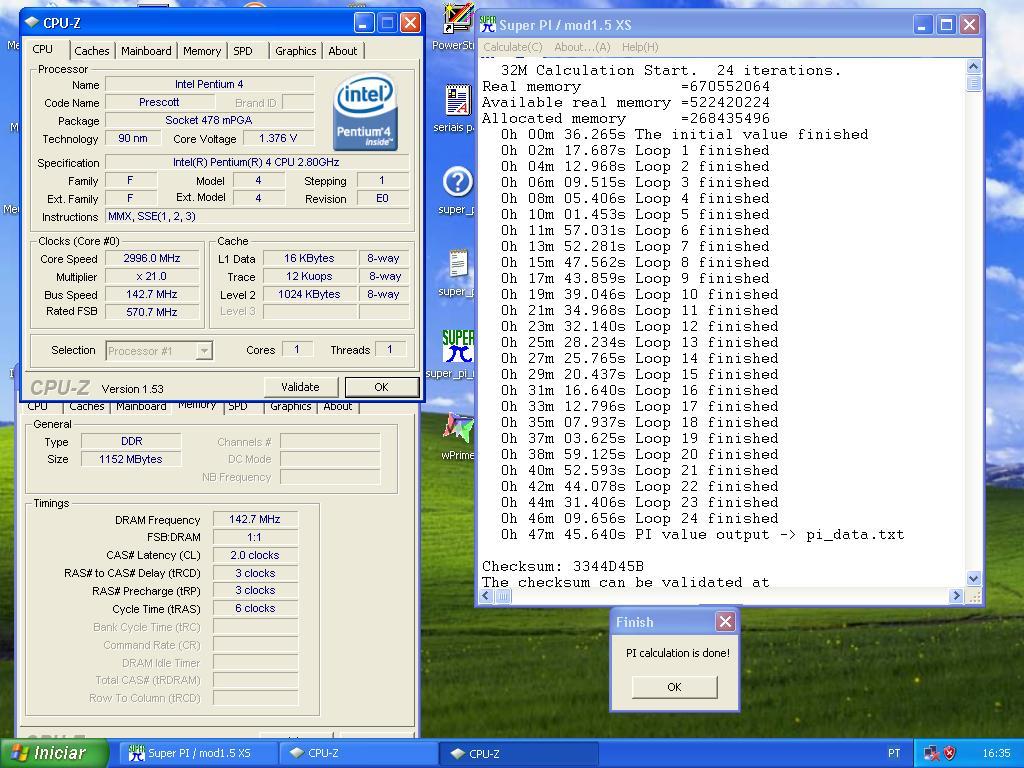Click the memory Size value 1152 MBytes

131,459
